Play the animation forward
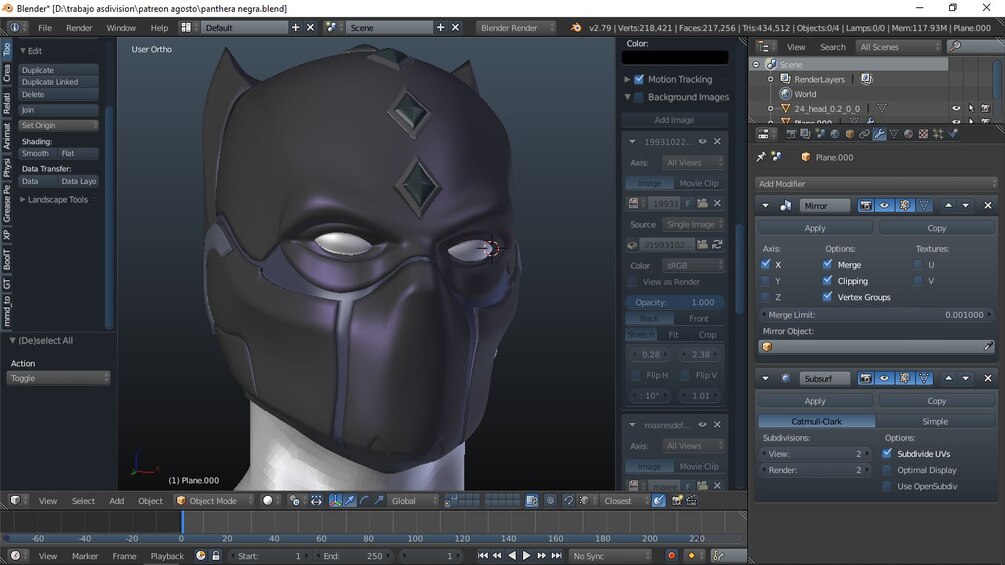 [x=526, y=556]
